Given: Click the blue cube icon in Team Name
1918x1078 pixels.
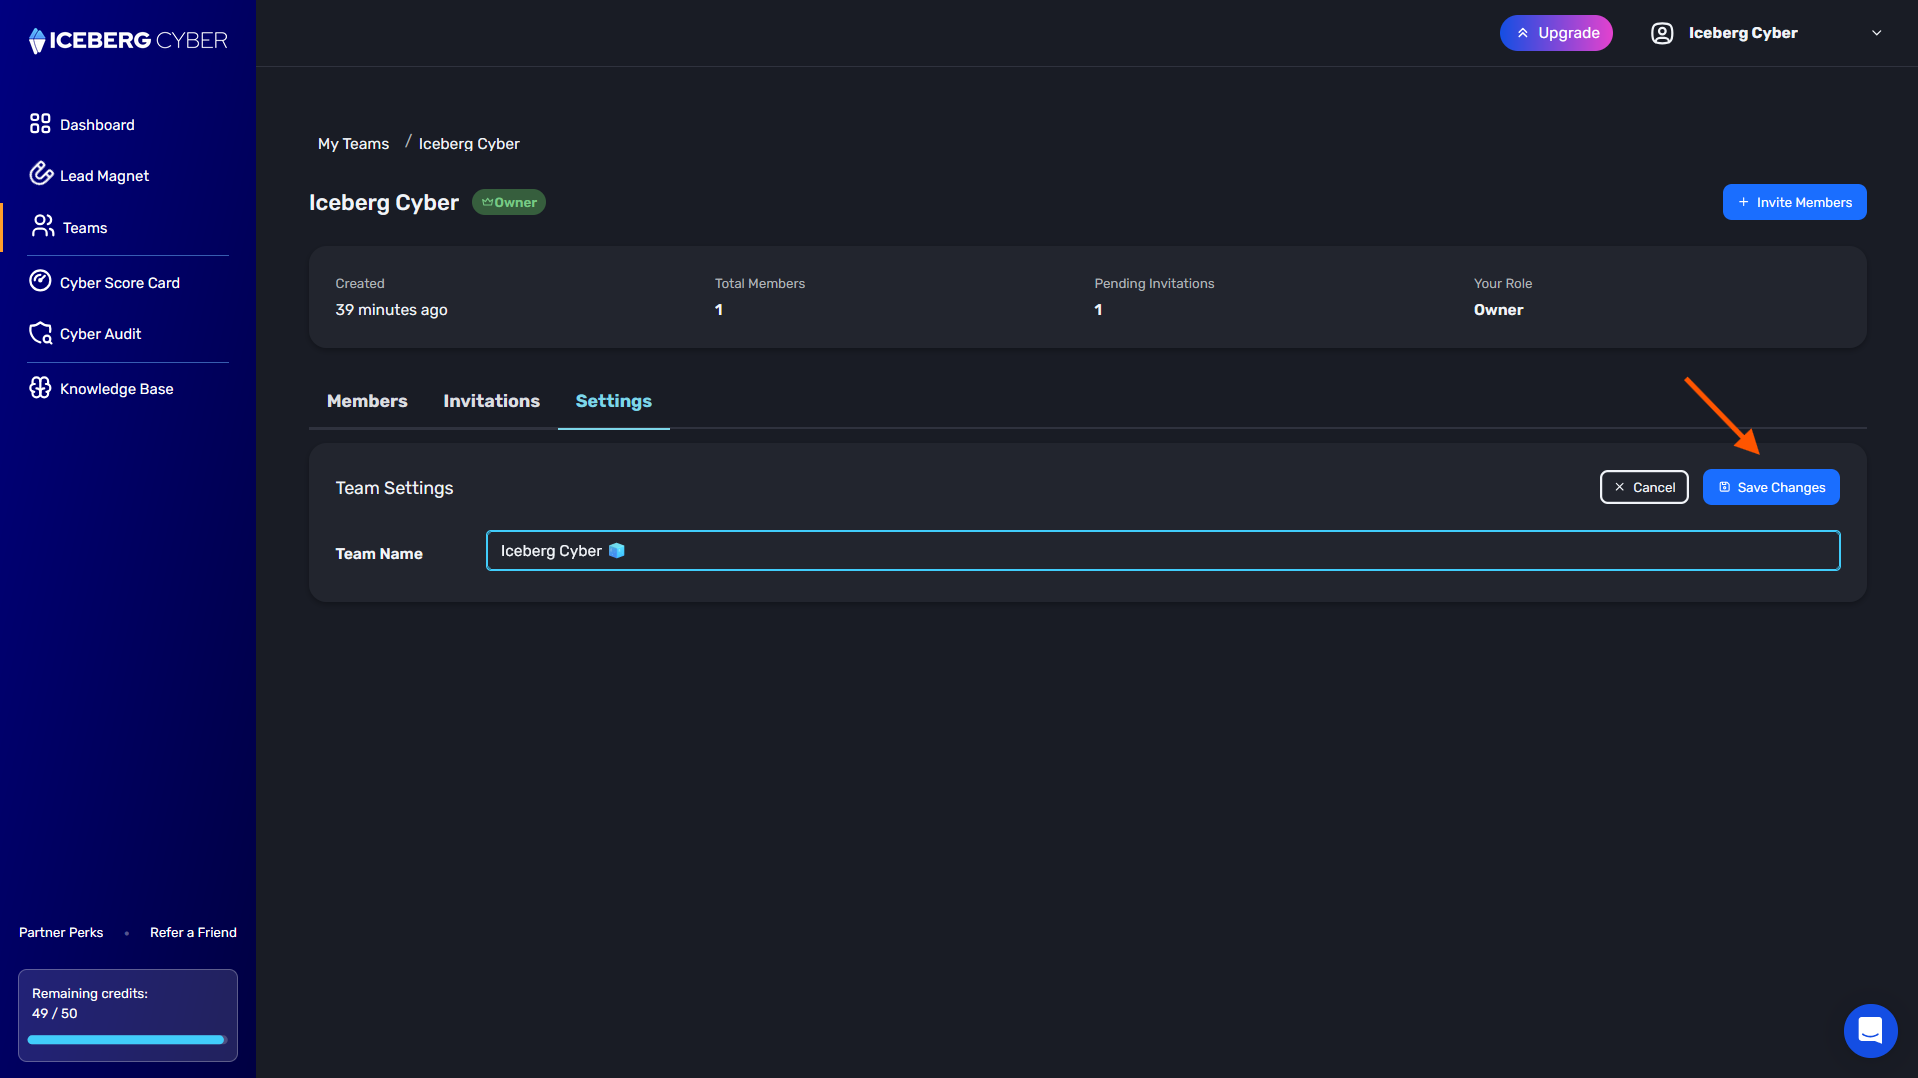Looking at the screenshot, I should [617, 551].
